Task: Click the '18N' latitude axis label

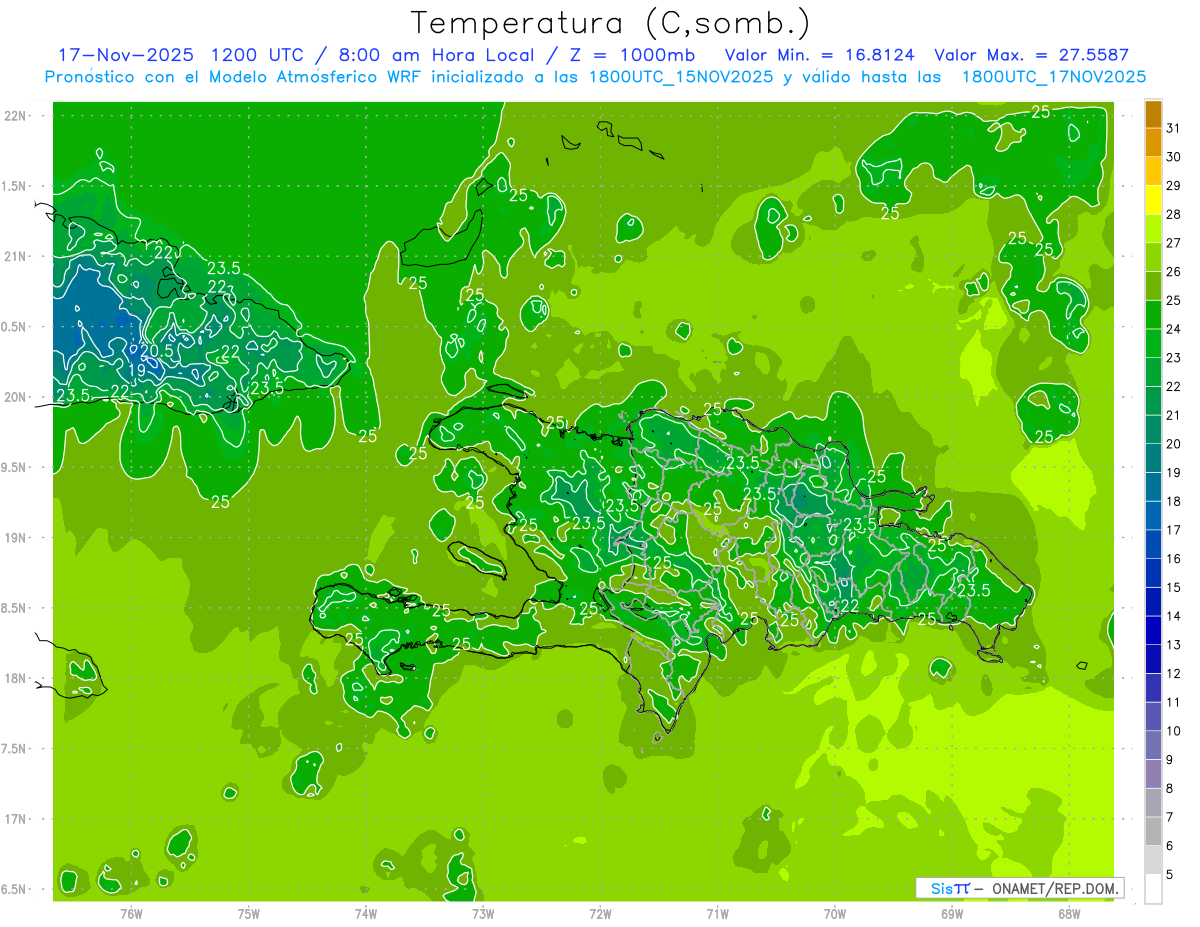Action: coord(17,678)
